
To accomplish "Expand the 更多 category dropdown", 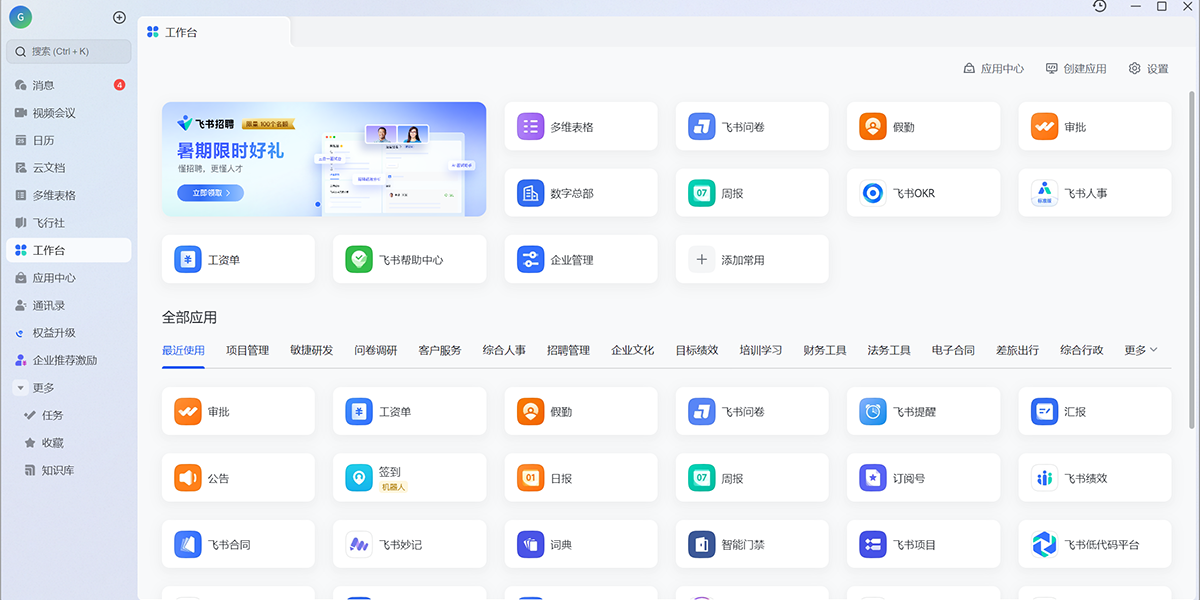I will pos(1140,350).
